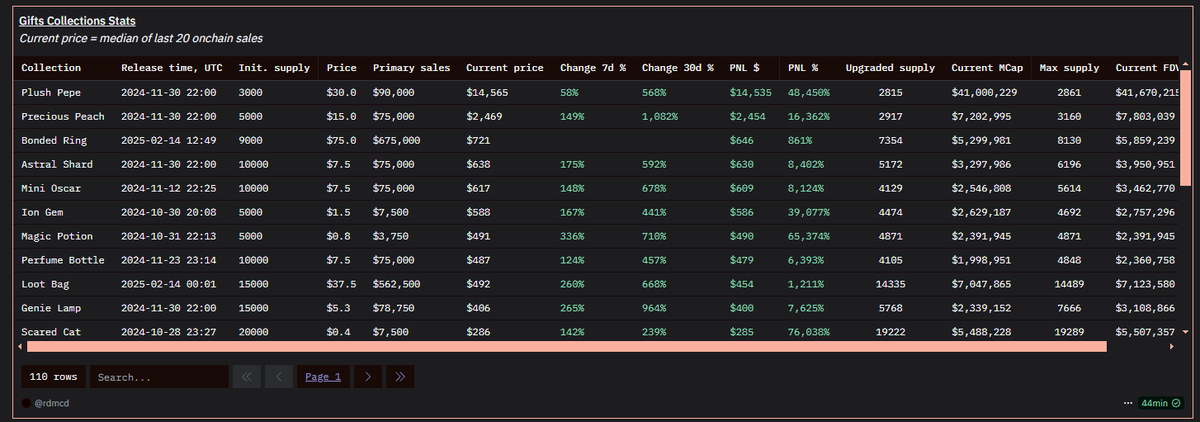Open the Page 1 link
Screen dimensions: 1200x422
pyautogui.click(x=323, y=377)
